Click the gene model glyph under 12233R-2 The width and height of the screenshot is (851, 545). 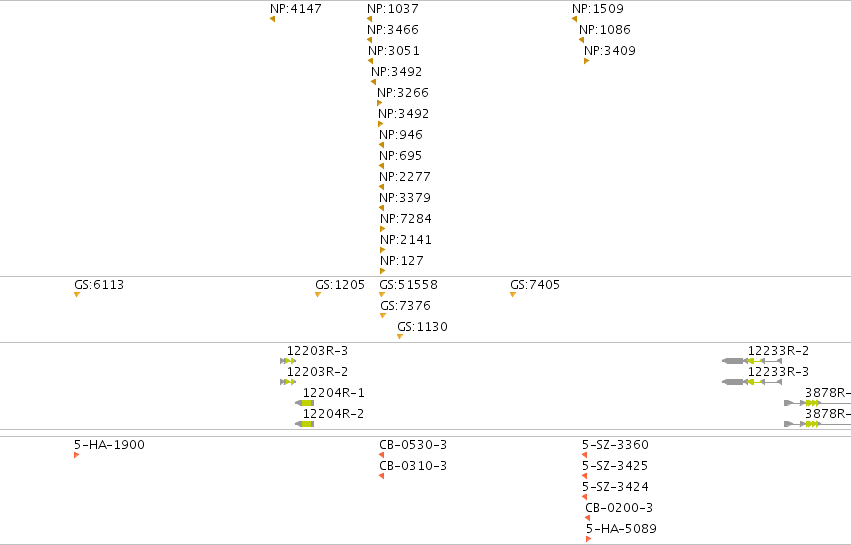point(752,361)
